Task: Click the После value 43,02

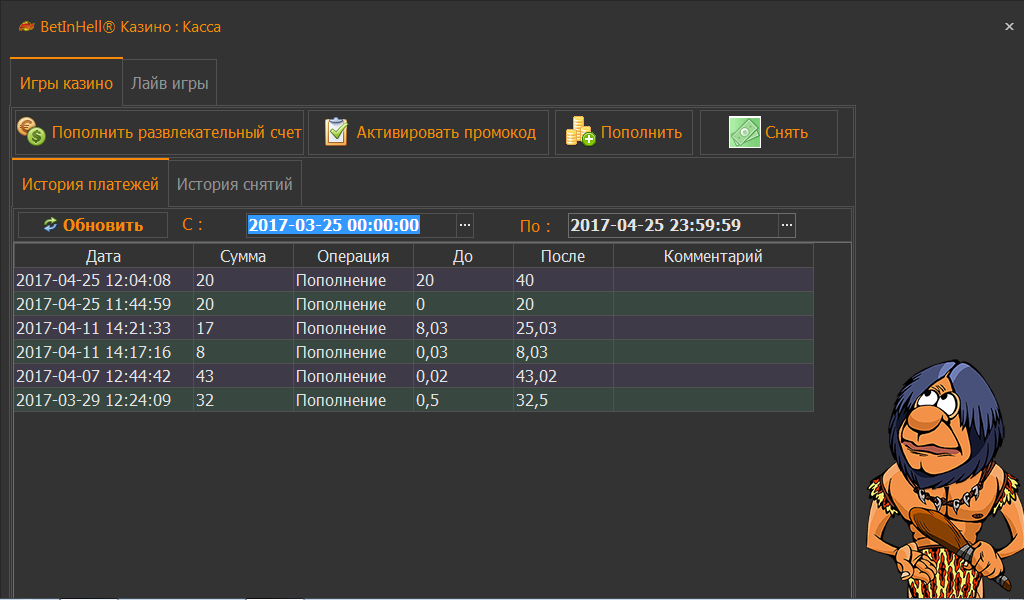Action: point(536,376)
